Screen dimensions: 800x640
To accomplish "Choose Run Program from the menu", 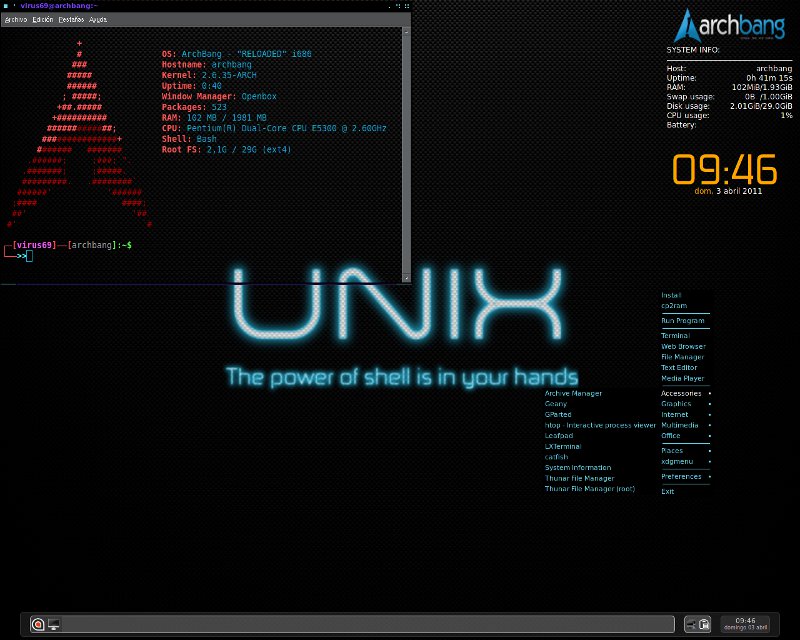I will (685, 321).
